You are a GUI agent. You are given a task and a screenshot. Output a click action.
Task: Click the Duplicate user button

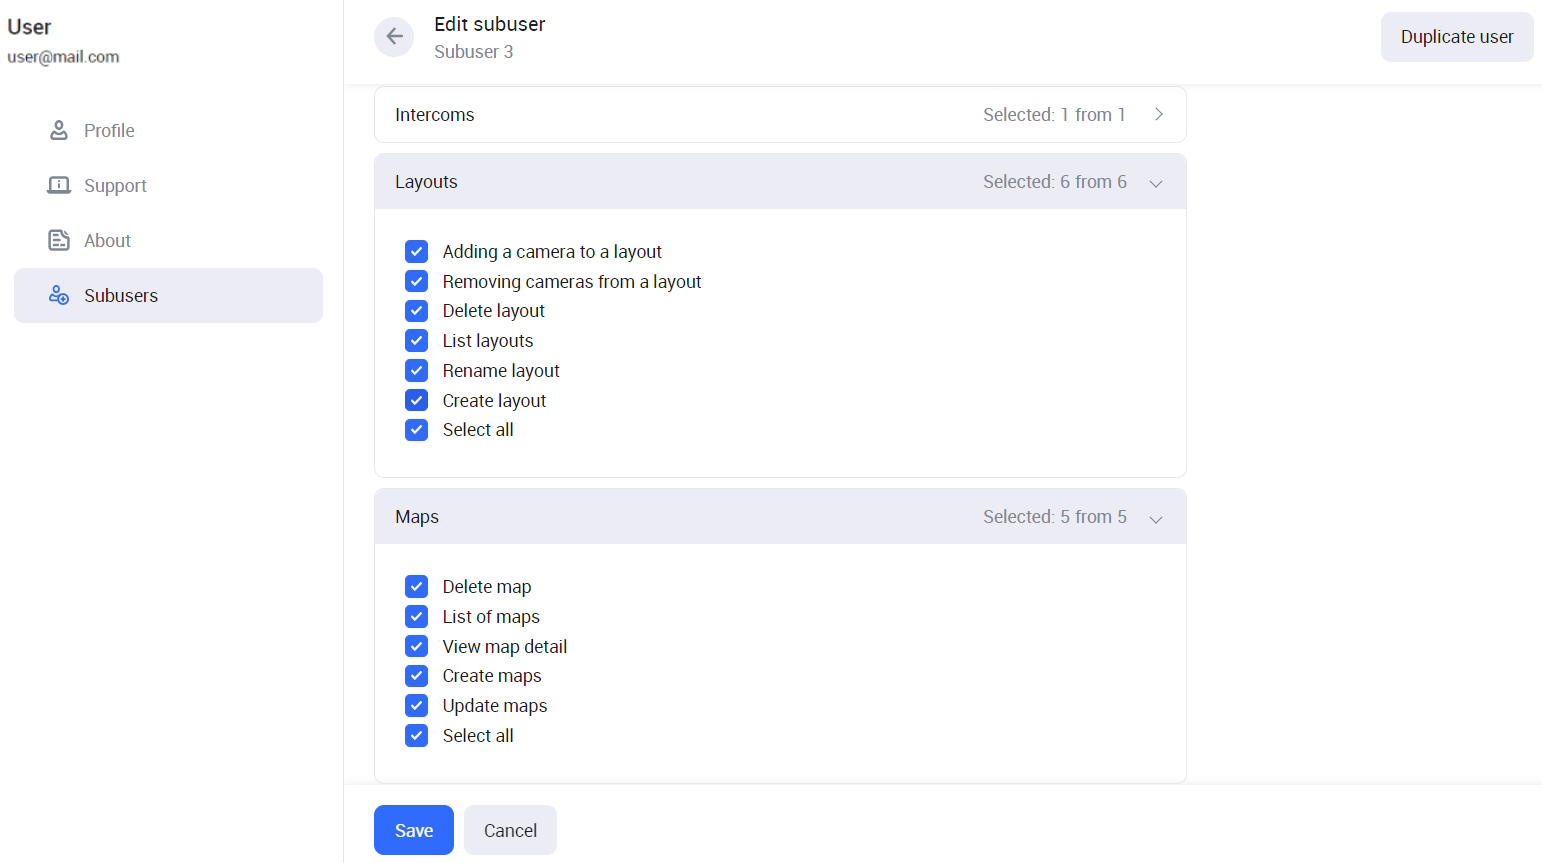(x=1456, y=37)
